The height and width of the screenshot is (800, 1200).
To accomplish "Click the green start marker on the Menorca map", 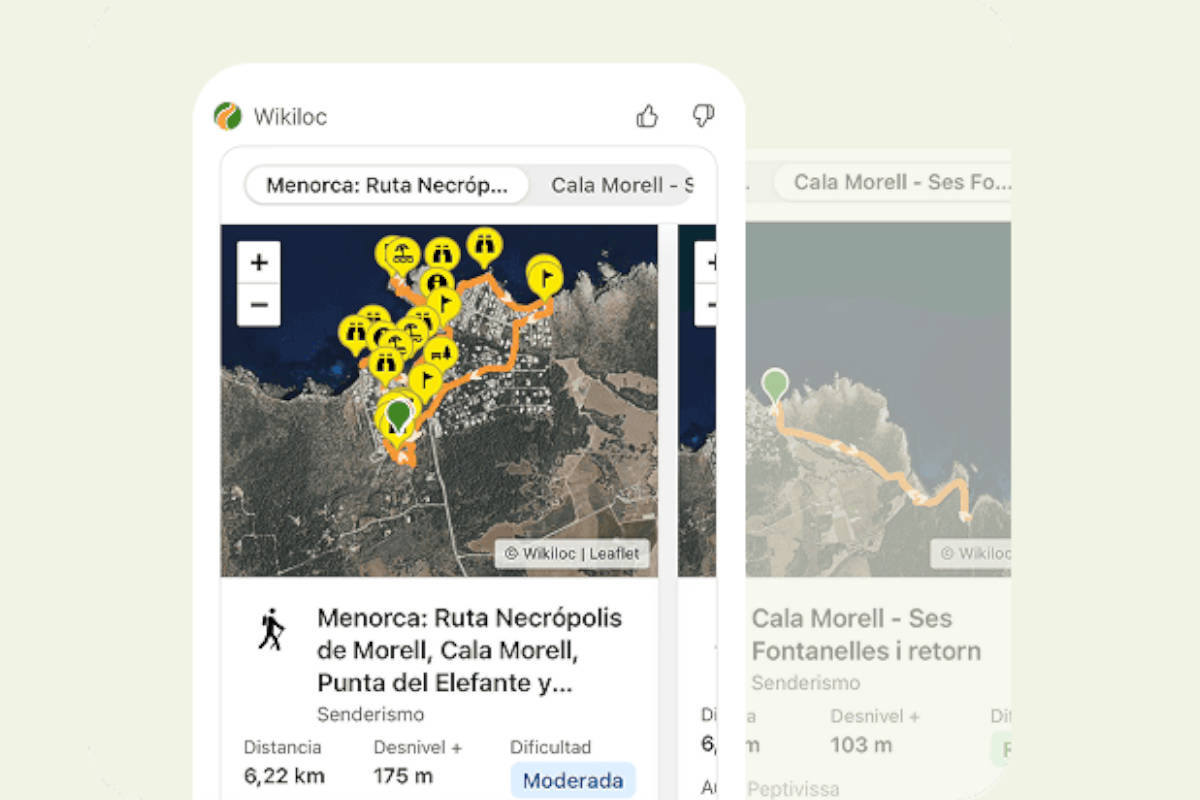I will [x=399, y=416].
